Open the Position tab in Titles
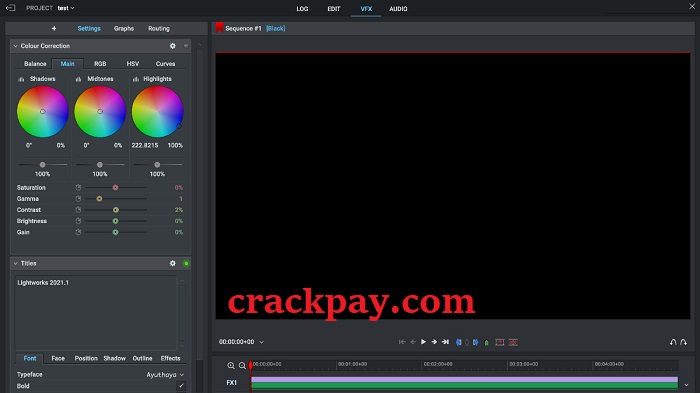Image resolution: width=700 pixels, height=393 pixels. click(x=86, y=358)
